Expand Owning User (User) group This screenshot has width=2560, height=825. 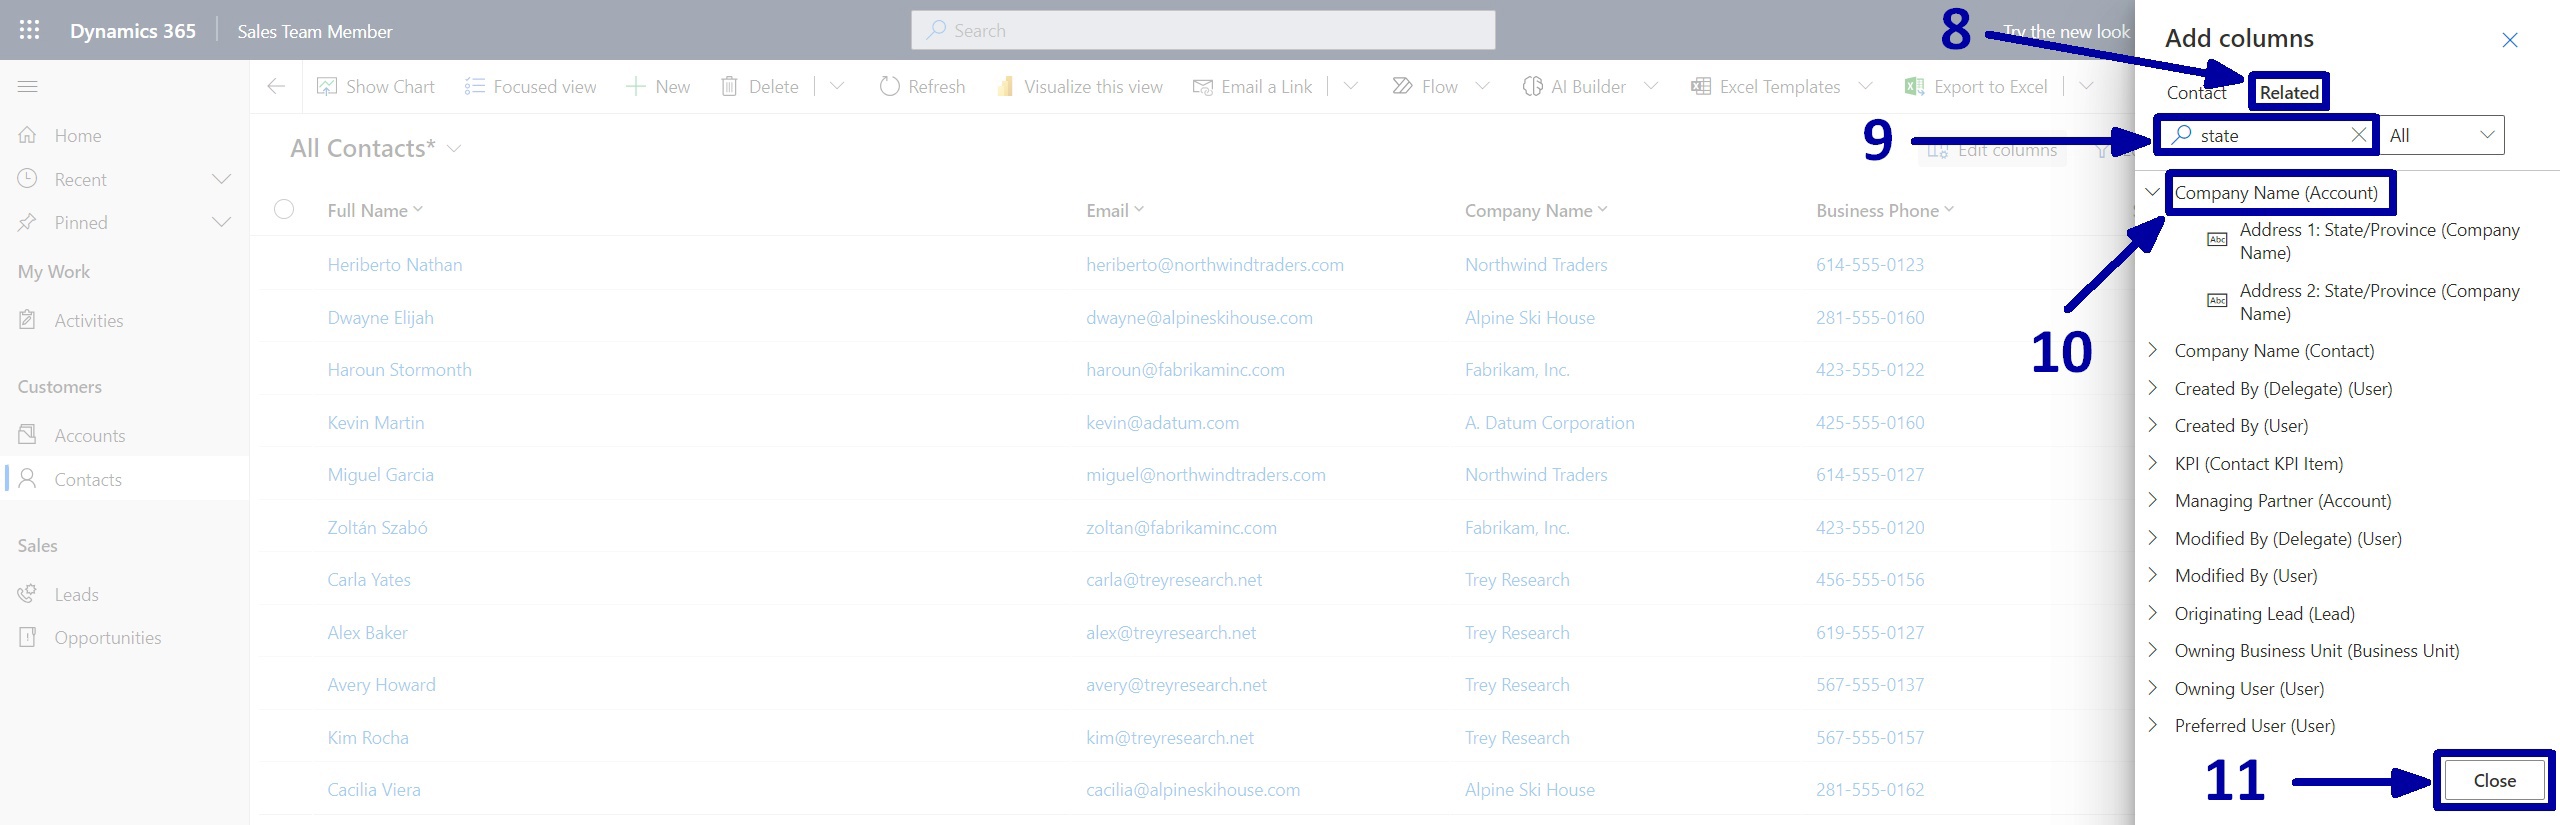click(2152, 688)
